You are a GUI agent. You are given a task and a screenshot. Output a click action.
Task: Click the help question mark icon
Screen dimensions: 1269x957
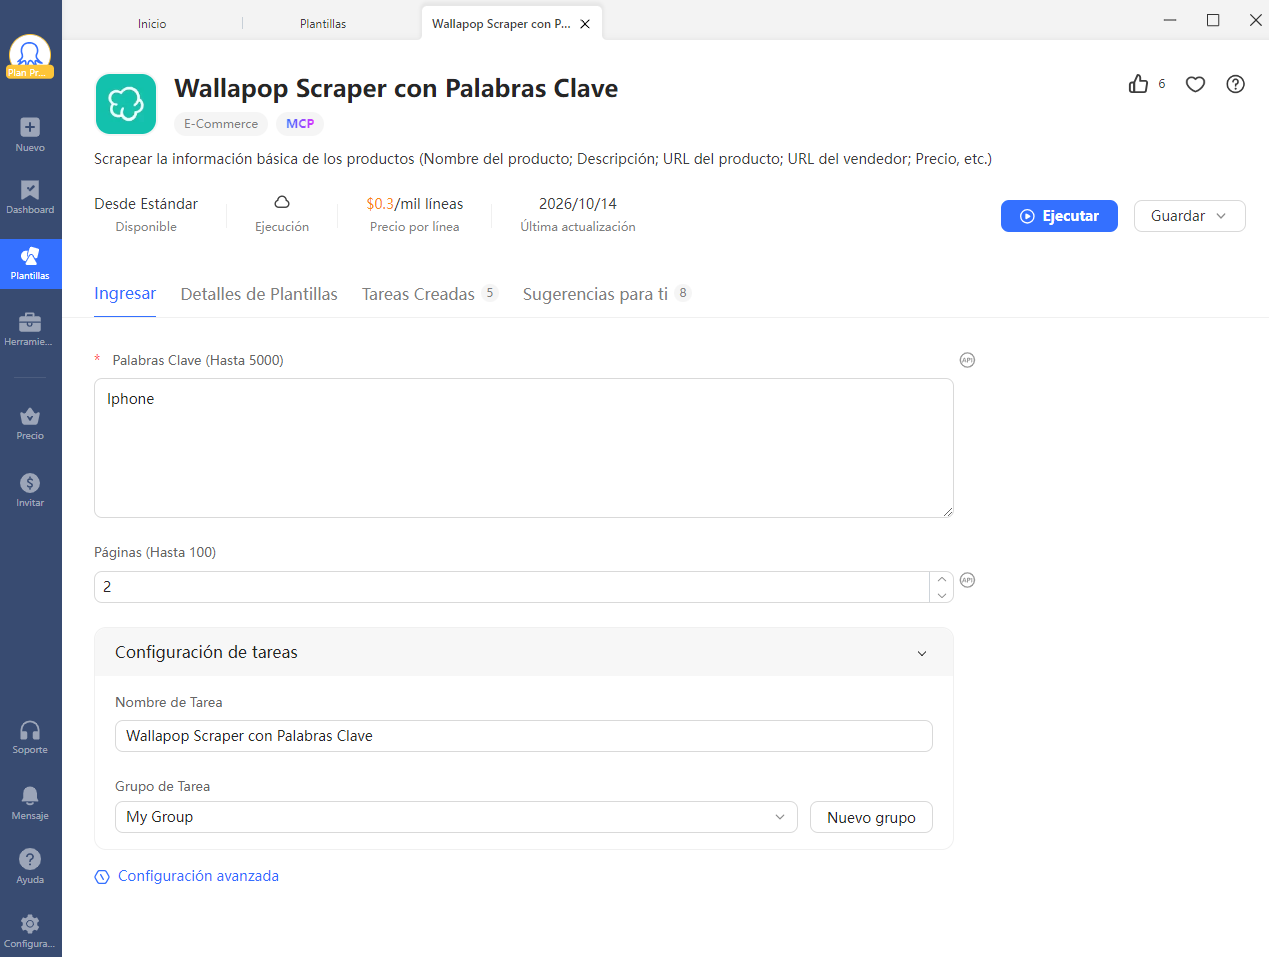(x=1236, y=84)
